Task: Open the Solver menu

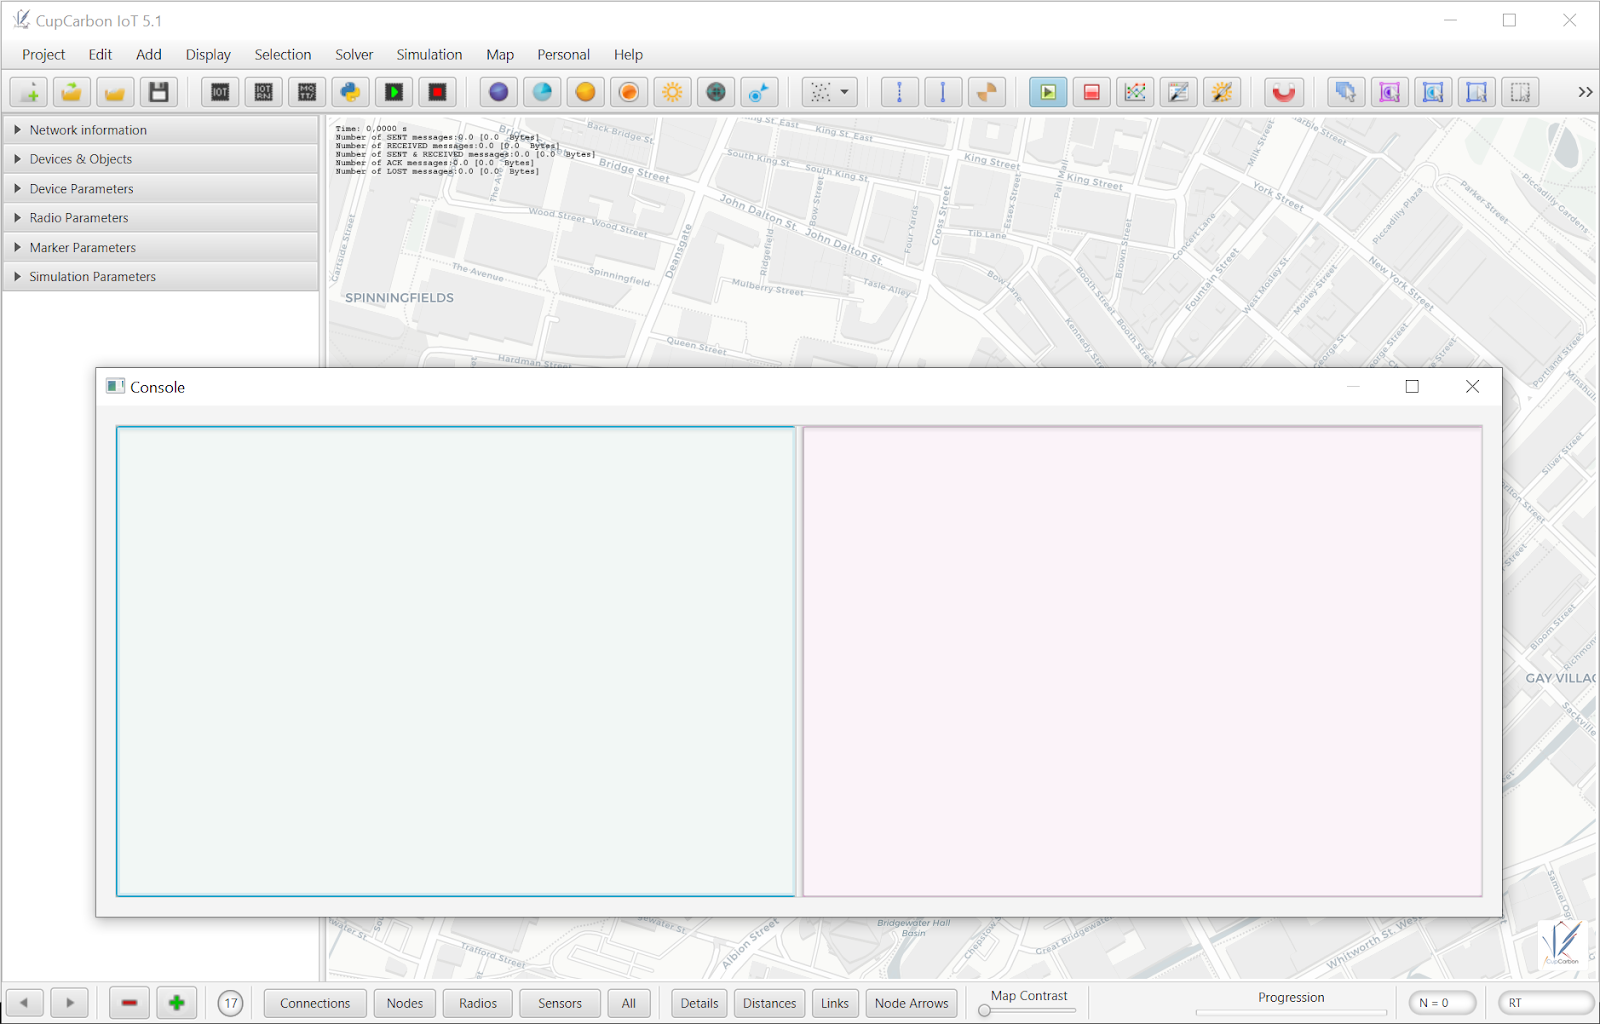Action: pyautogui.click(x=354, y=55)
